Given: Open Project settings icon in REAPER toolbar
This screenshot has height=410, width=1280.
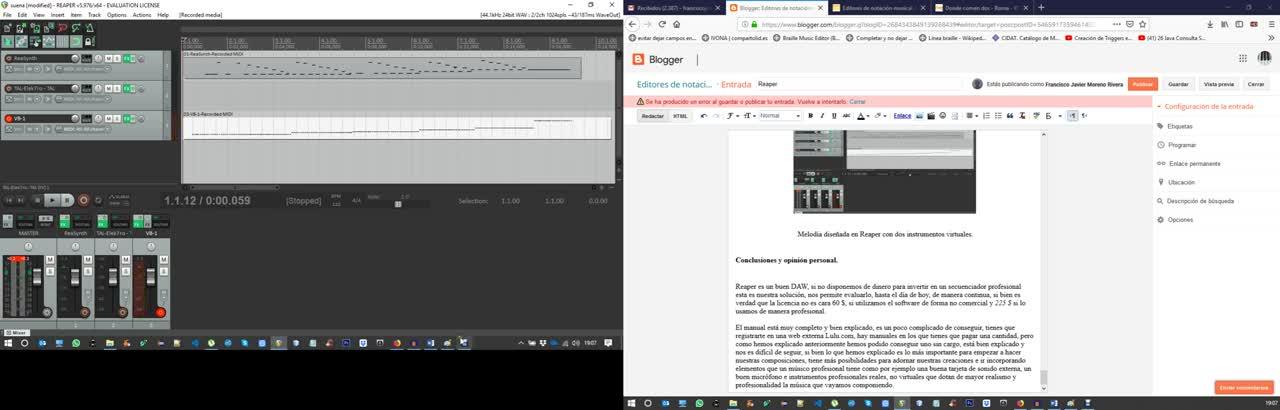Looking at the screenshot, I should pos(48,28).
